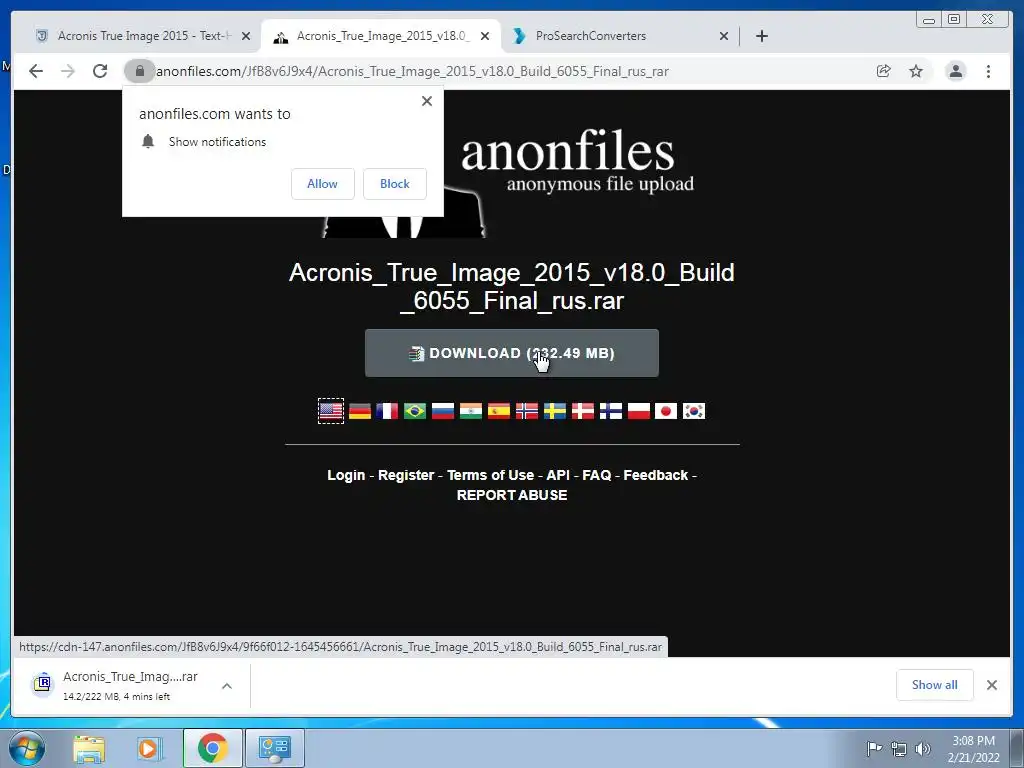Viewport: 1024px width, 768px height.
Task: Select the United States flag language
Action: click(x=330, y=411)
